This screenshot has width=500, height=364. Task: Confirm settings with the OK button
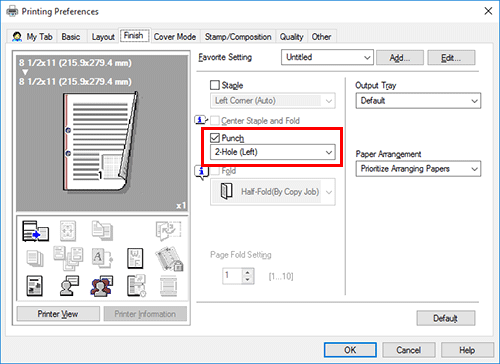point(350,350)
